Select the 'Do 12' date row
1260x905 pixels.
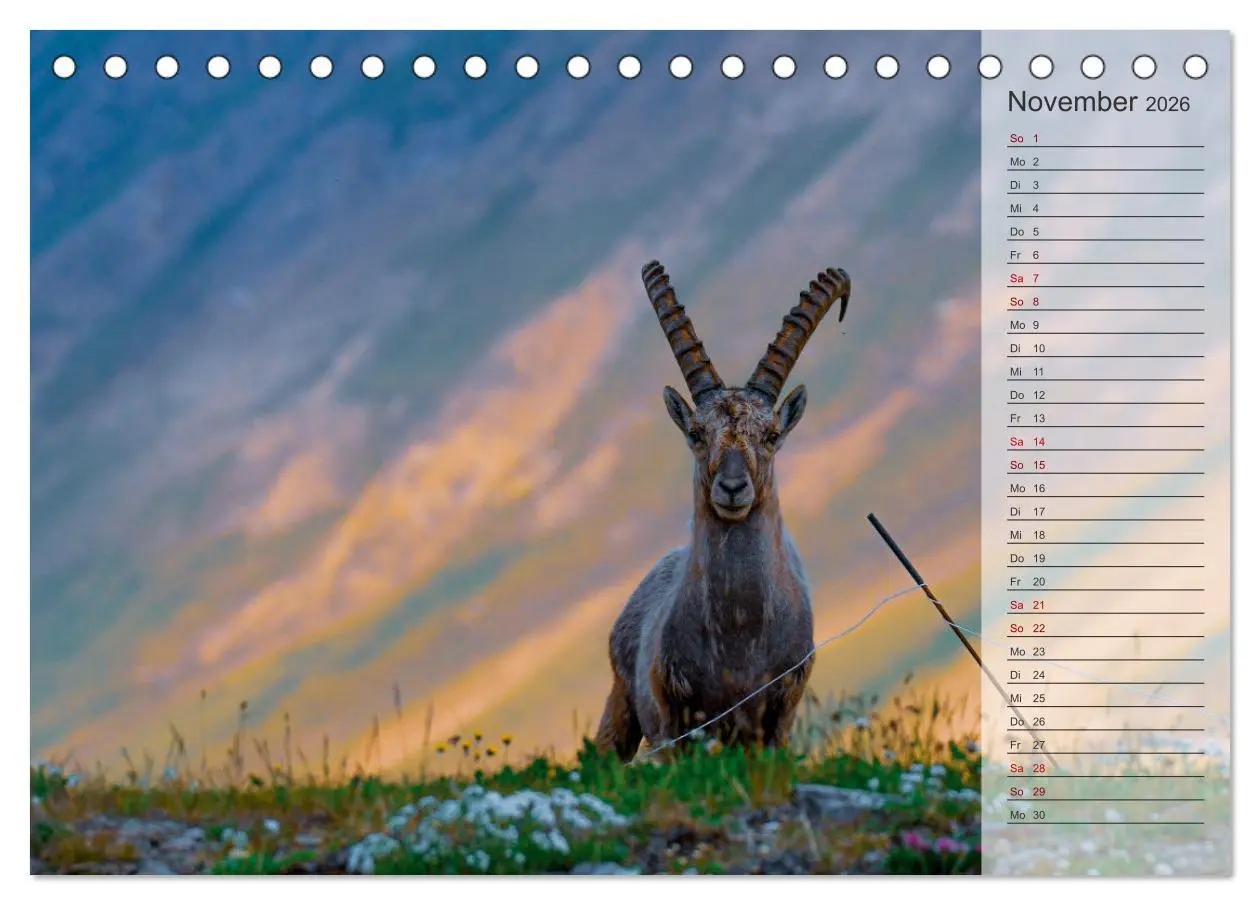[1105, 395]
